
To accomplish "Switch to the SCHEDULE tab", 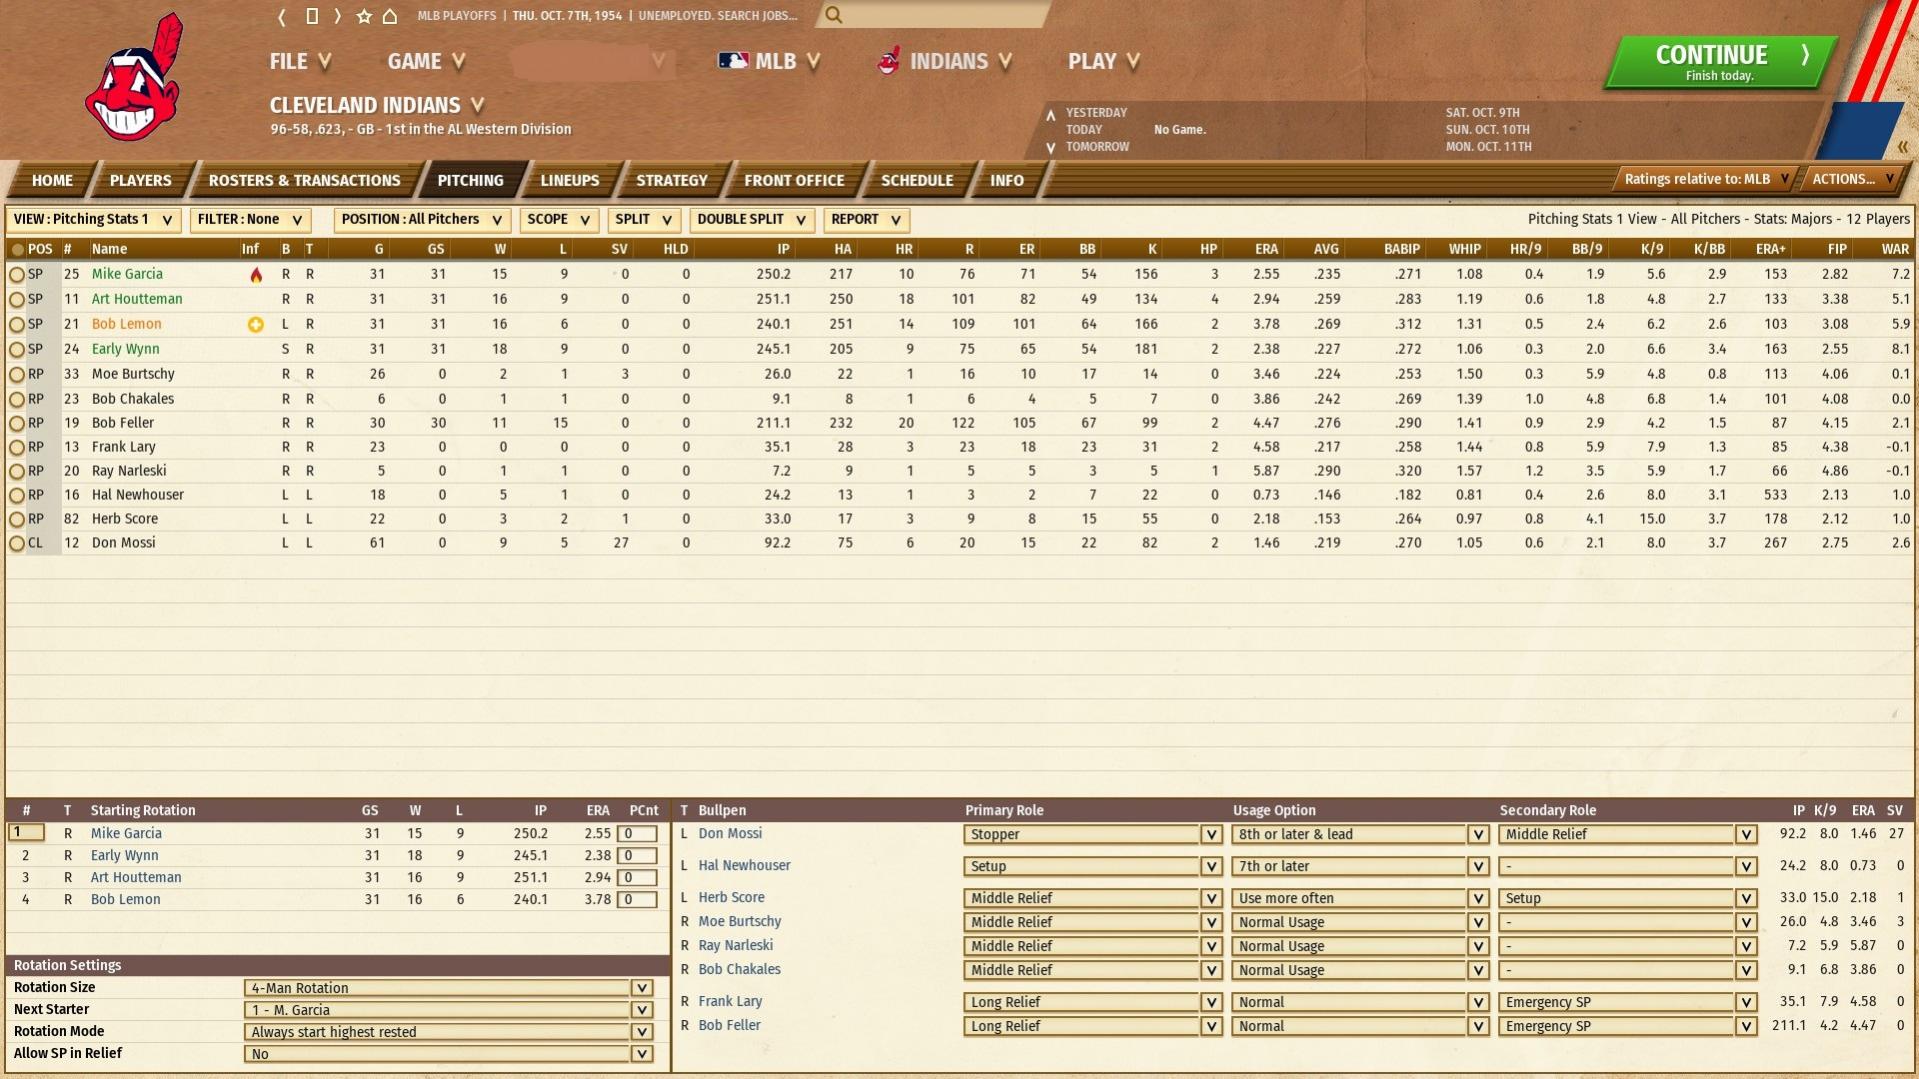I will pyautogui.click(x=916, y=180).
